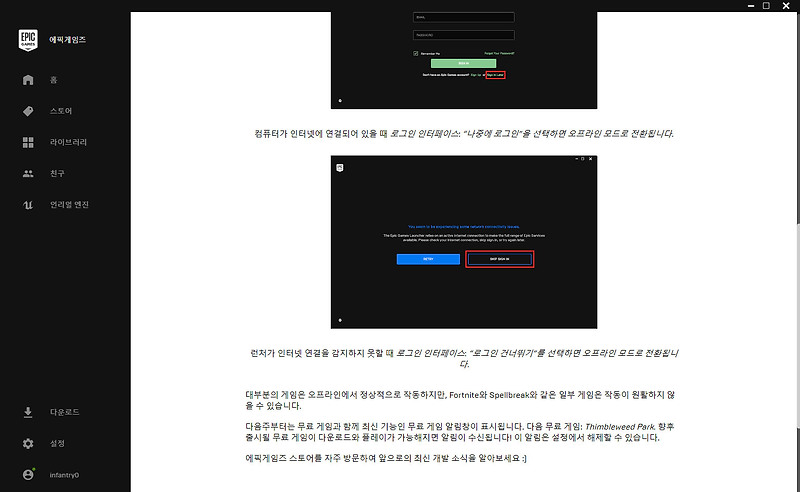This screenshot has width=800, height=492.
Task: Open the infantry0 account name
Action: point(64,475)
